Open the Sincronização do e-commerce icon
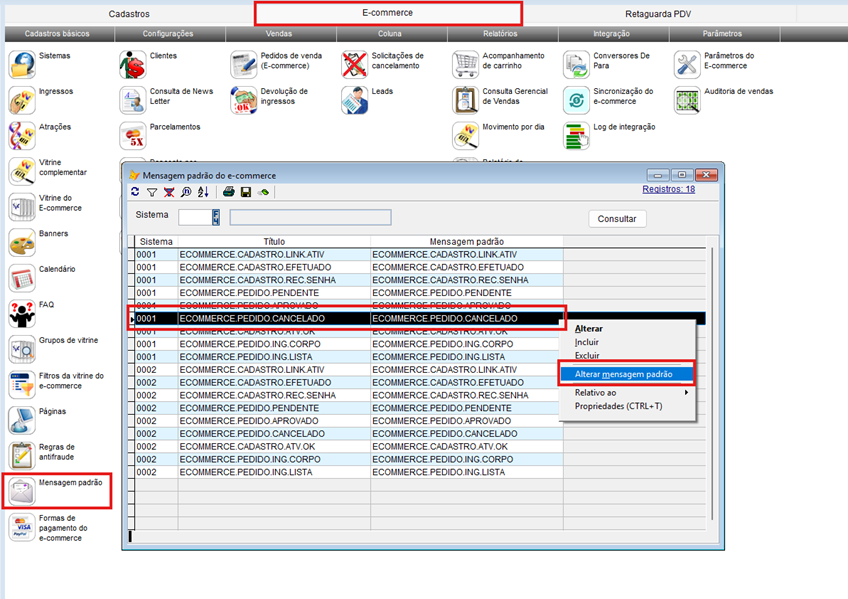 click(x=576, y=101)
